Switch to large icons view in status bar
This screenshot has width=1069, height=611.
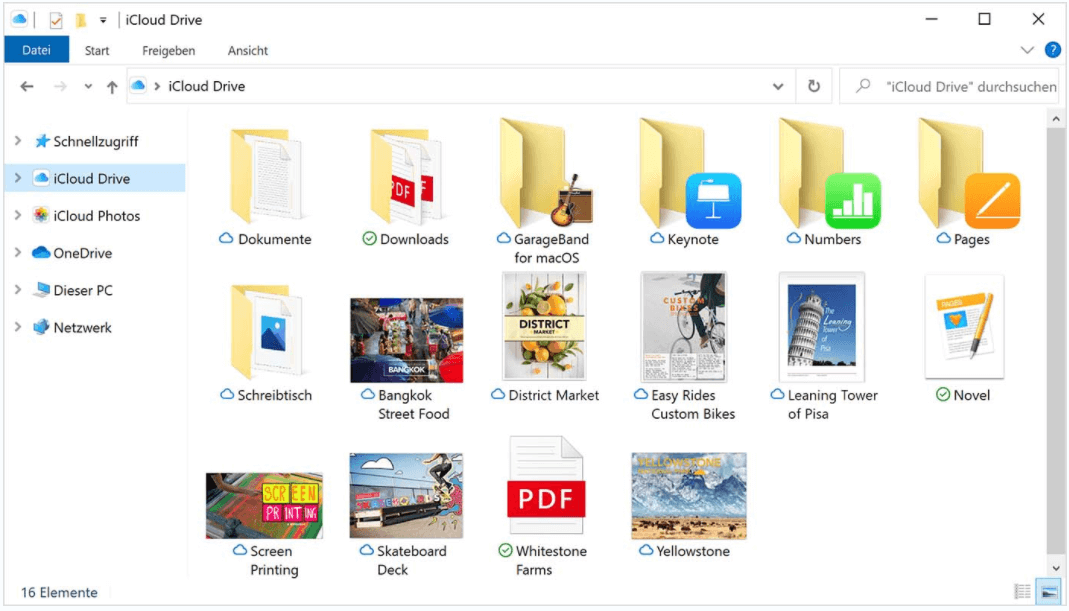pyautogui.click(x=1047, y=592)
